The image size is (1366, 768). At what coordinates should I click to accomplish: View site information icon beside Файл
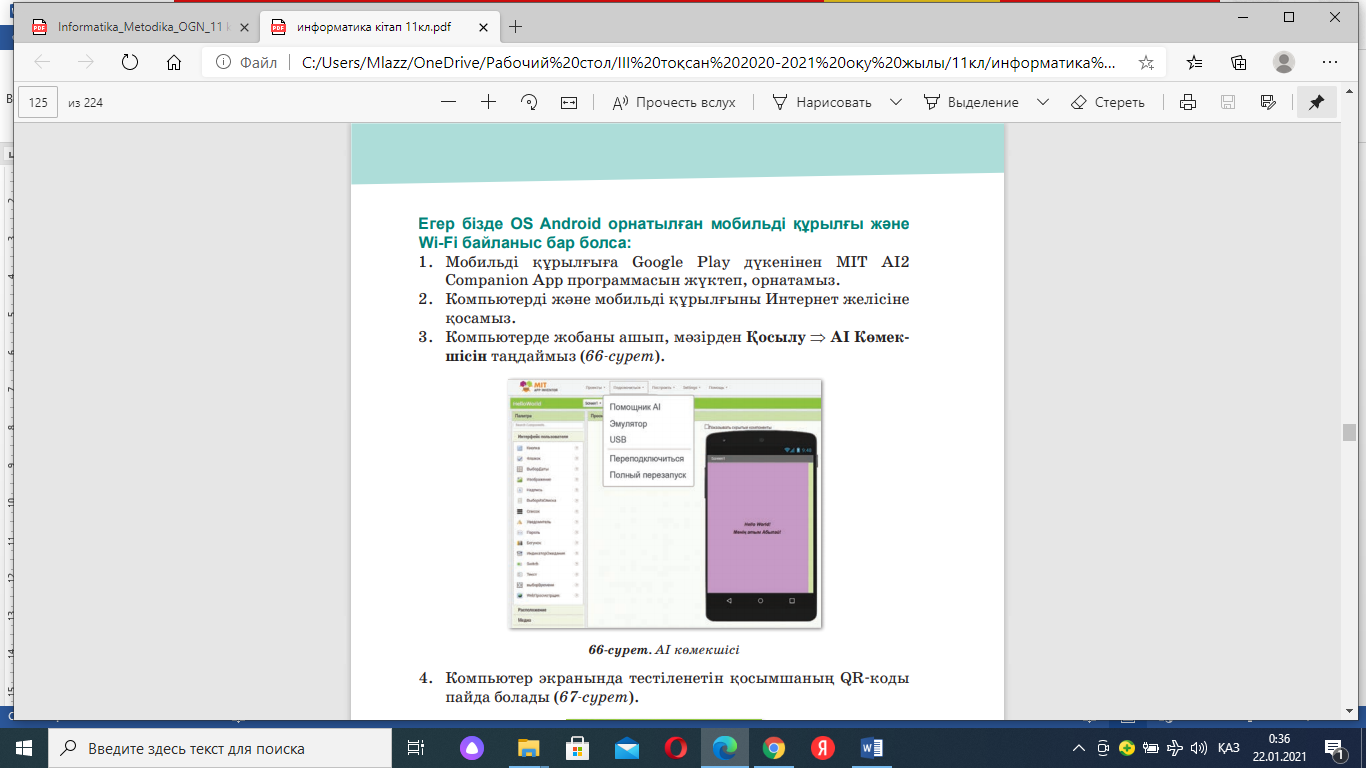click(222, 62)
